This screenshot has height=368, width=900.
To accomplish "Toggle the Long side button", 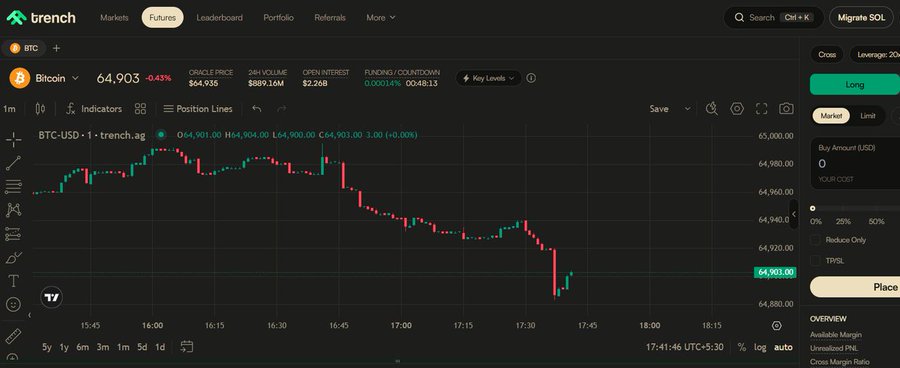I will coord(855,84).
